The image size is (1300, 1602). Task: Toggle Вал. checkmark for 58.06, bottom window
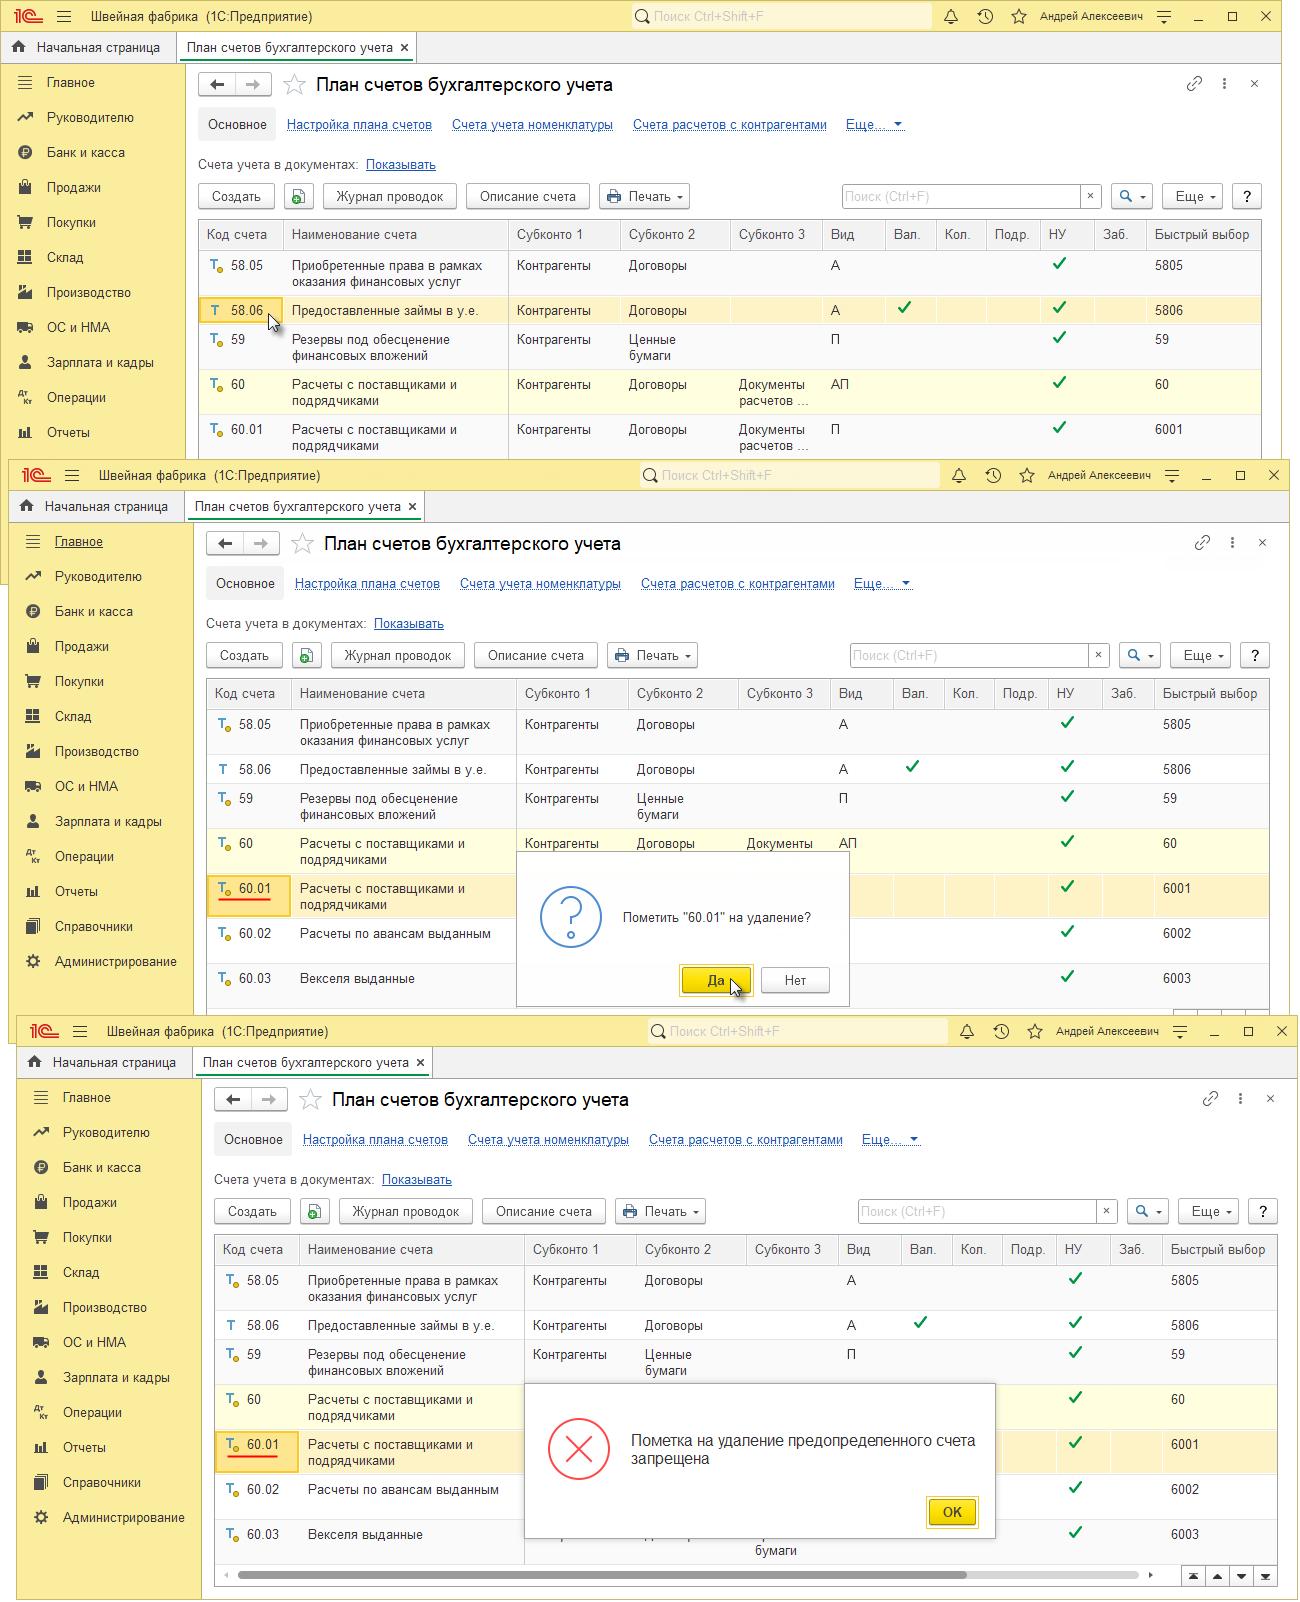point(920,1323)
